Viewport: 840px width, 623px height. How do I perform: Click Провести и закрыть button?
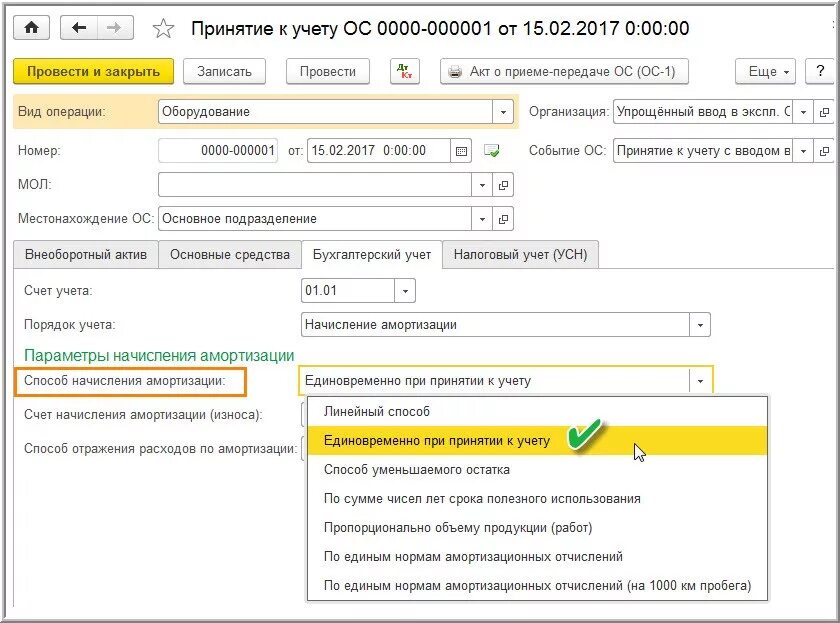tap(93, 71)
